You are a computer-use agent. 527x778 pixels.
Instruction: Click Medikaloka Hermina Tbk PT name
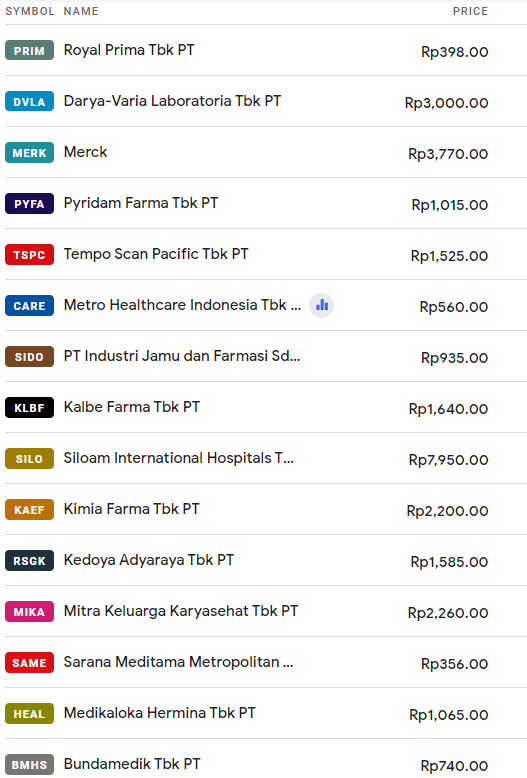click(160, 713)
